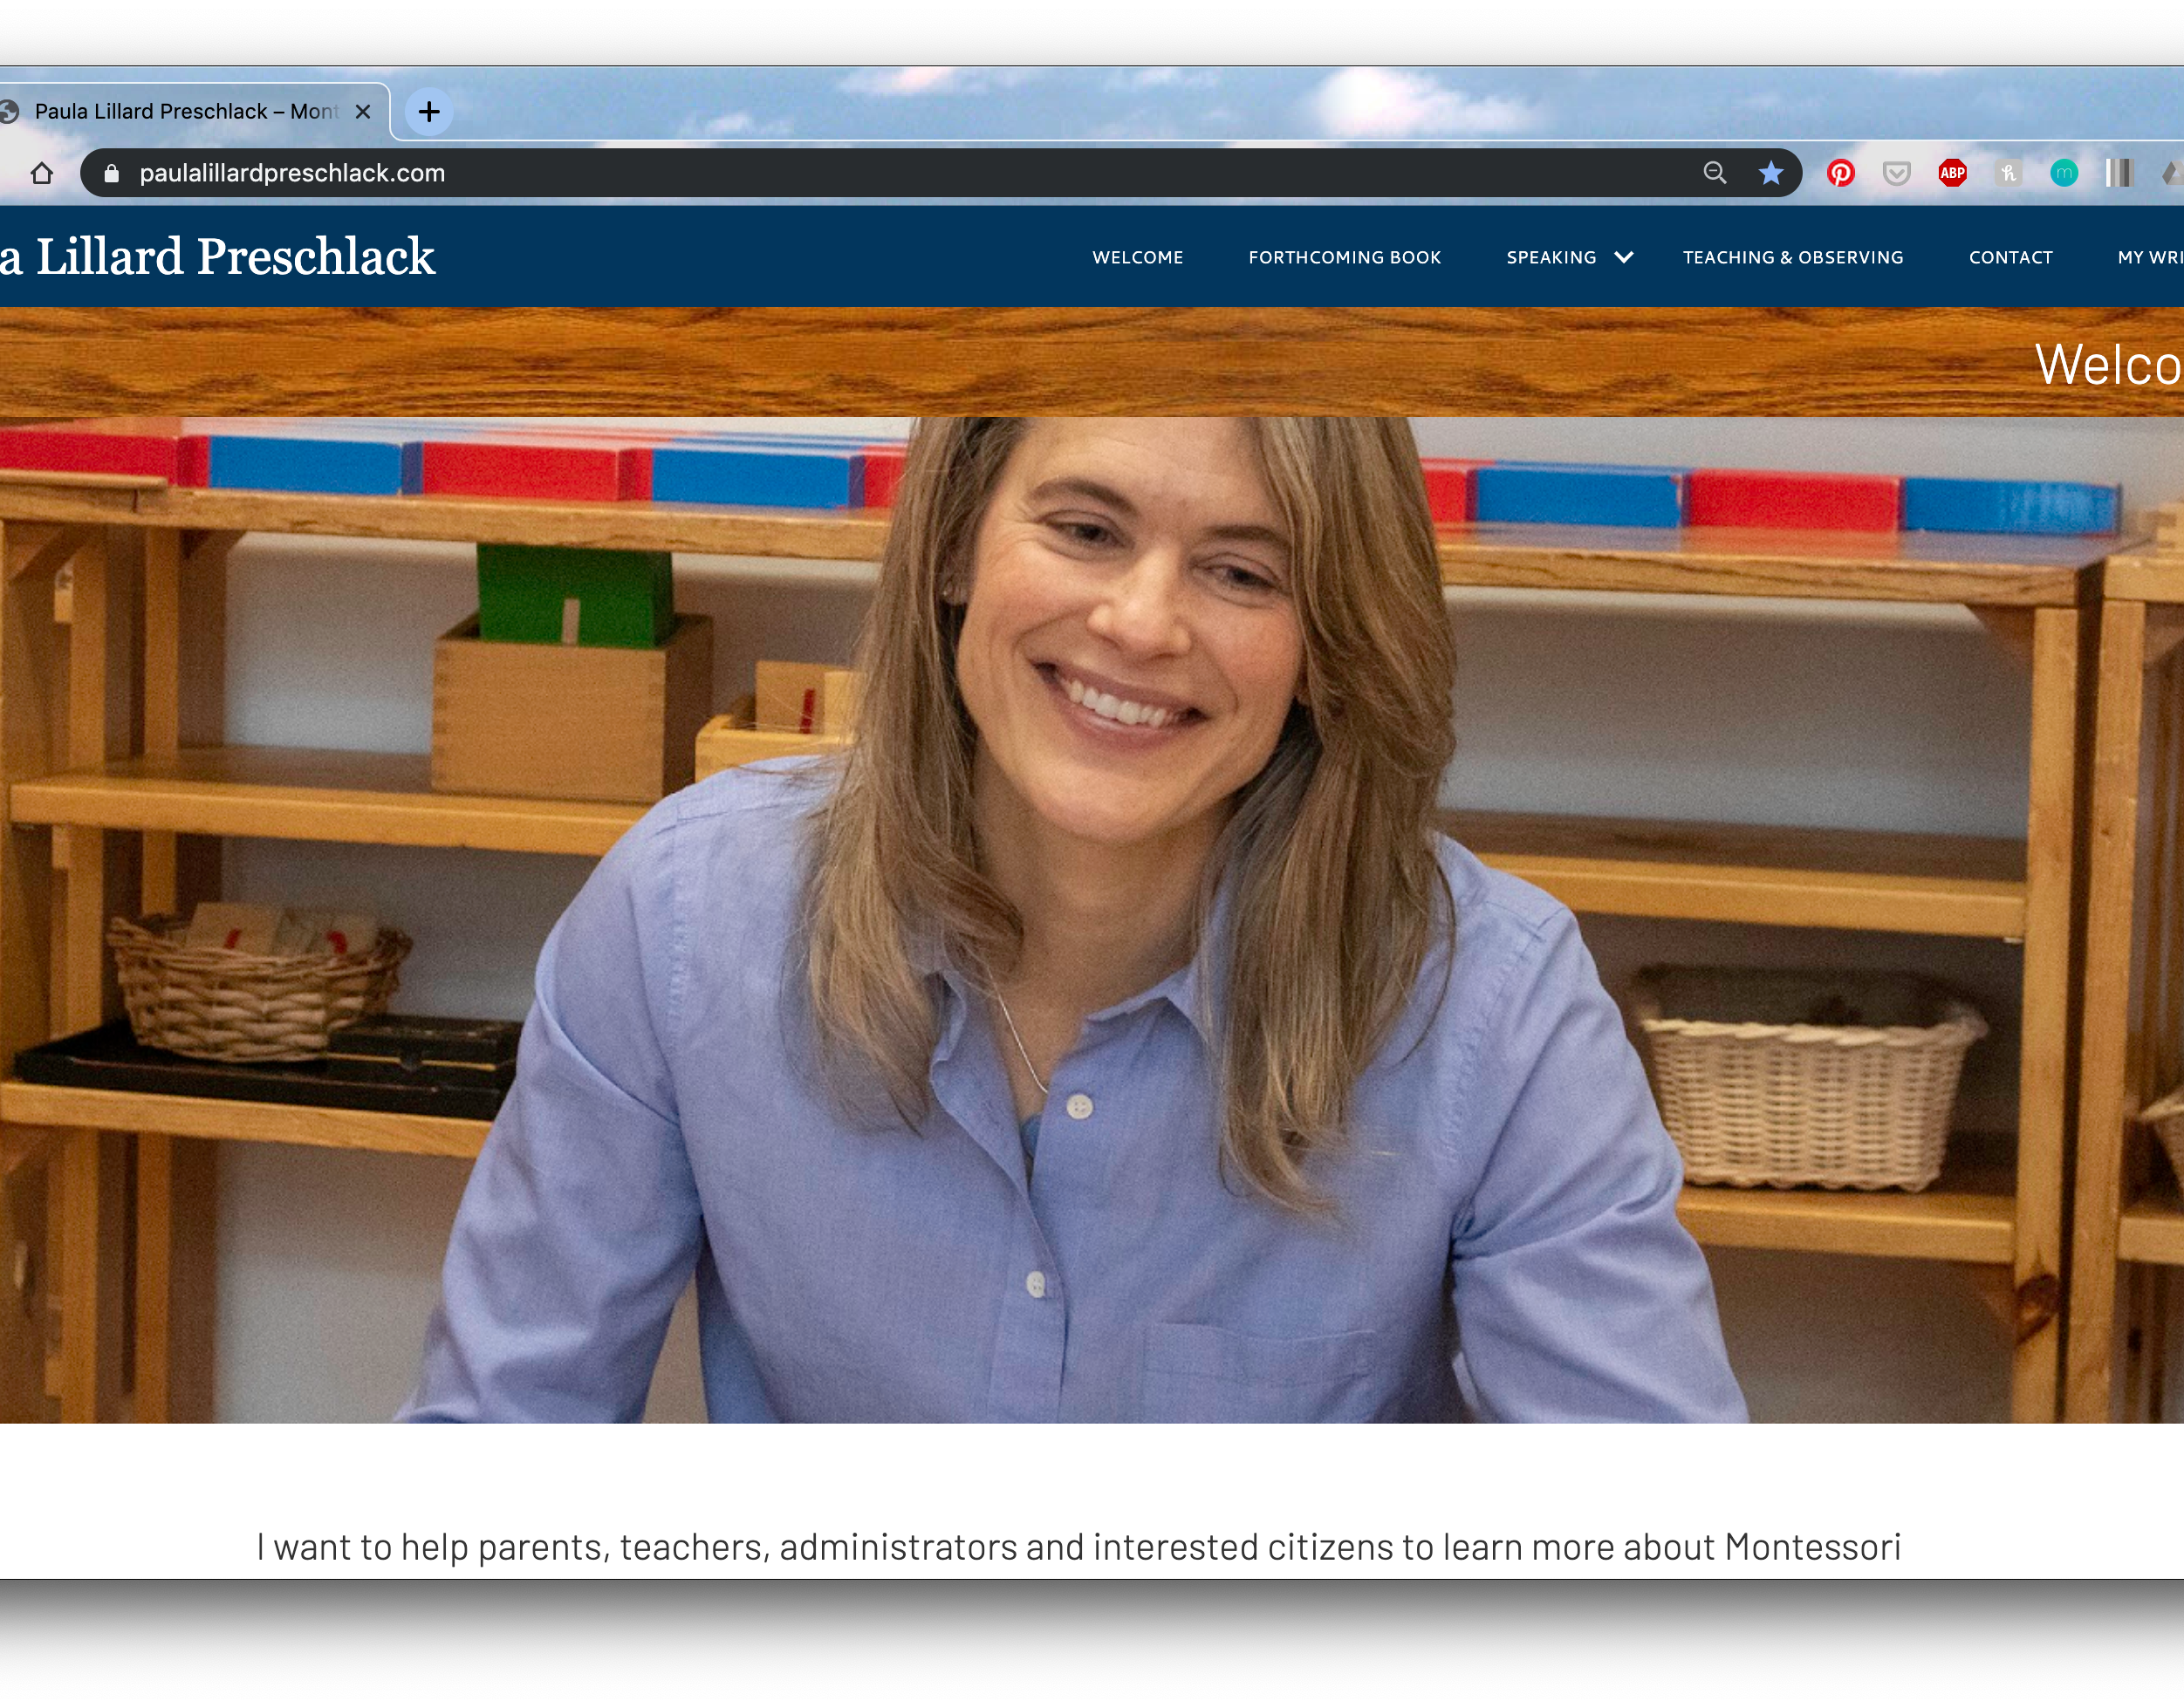Image resolution: width=2184 pixels, height=1708 pixels.
Task: Open the Adblock Plus ABP extension
Action: point(1952,173)
